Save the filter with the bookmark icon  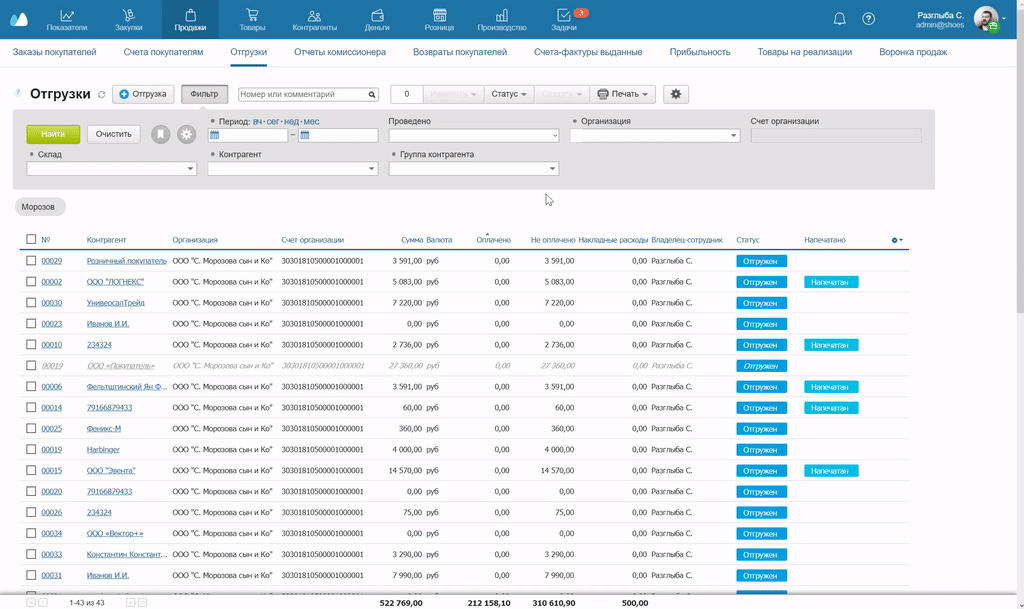coord(160,134)
